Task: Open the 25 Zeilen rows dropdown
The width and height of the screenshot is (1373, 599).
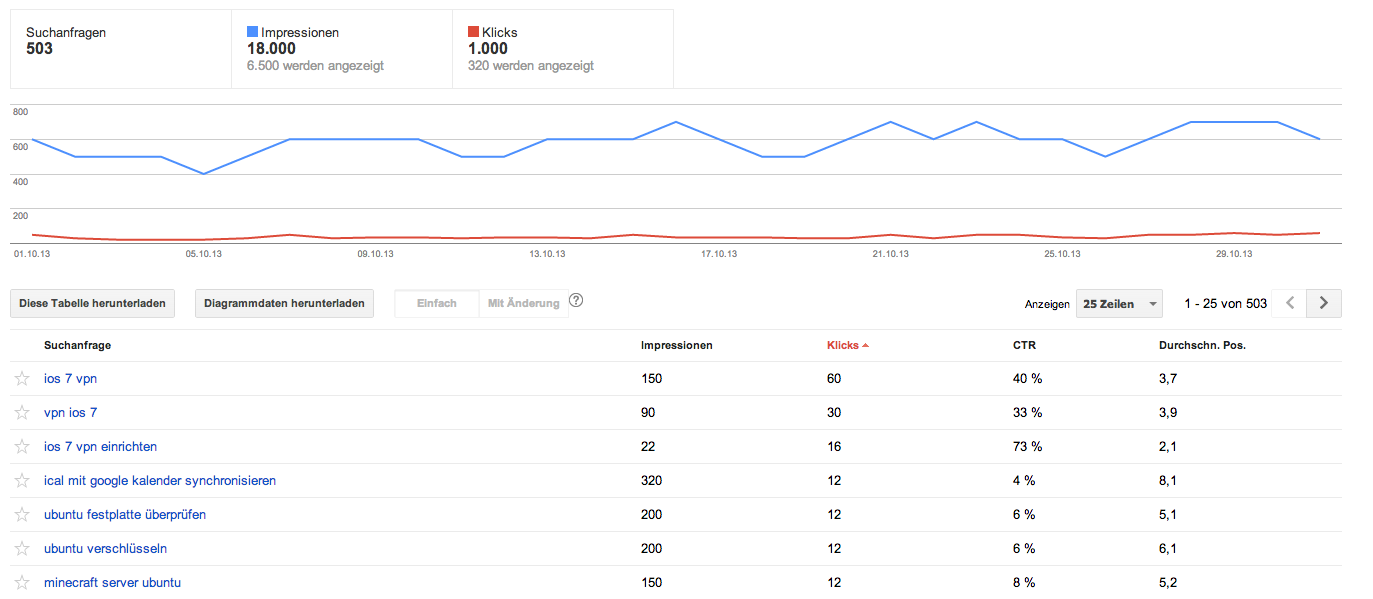Action: tap(1119, 304)
